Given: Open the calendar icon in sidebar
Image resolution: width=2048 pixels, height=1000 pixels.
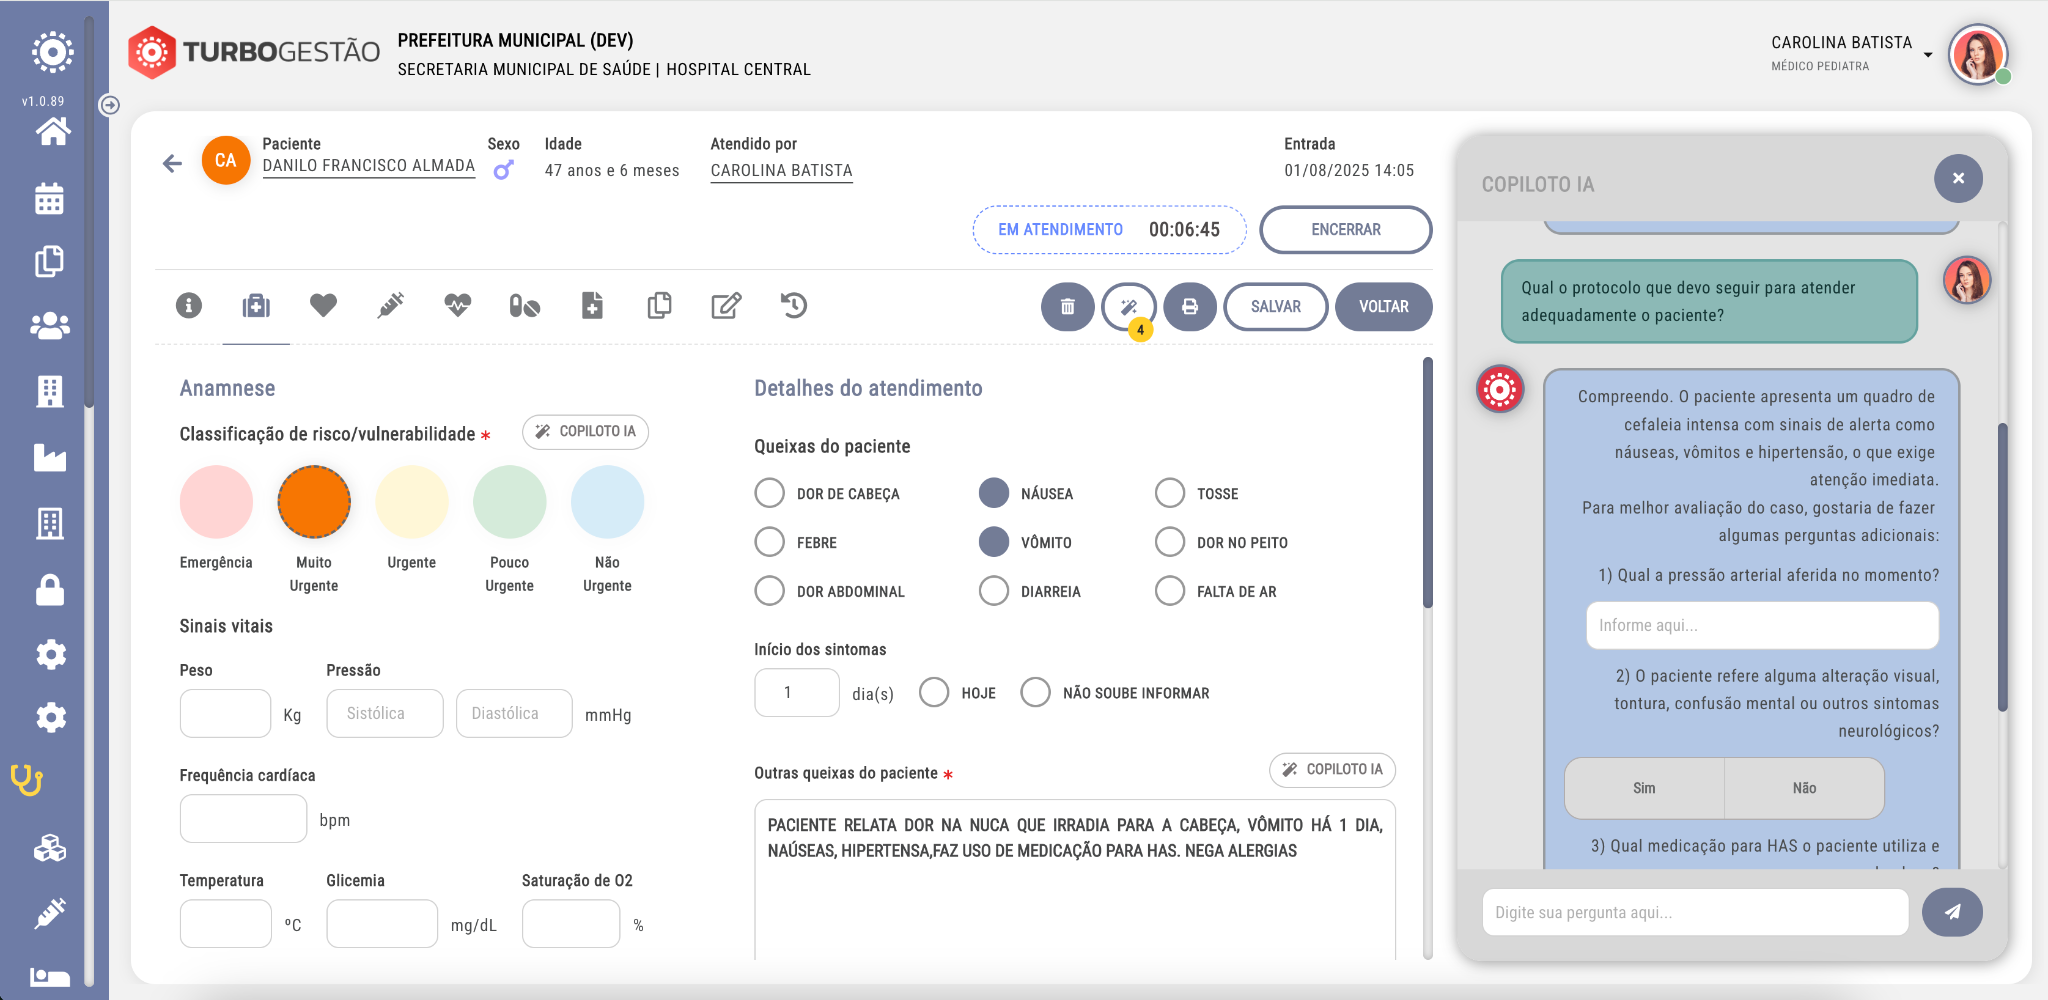Looking at the screenshot, I should click(x=49, y=199).
